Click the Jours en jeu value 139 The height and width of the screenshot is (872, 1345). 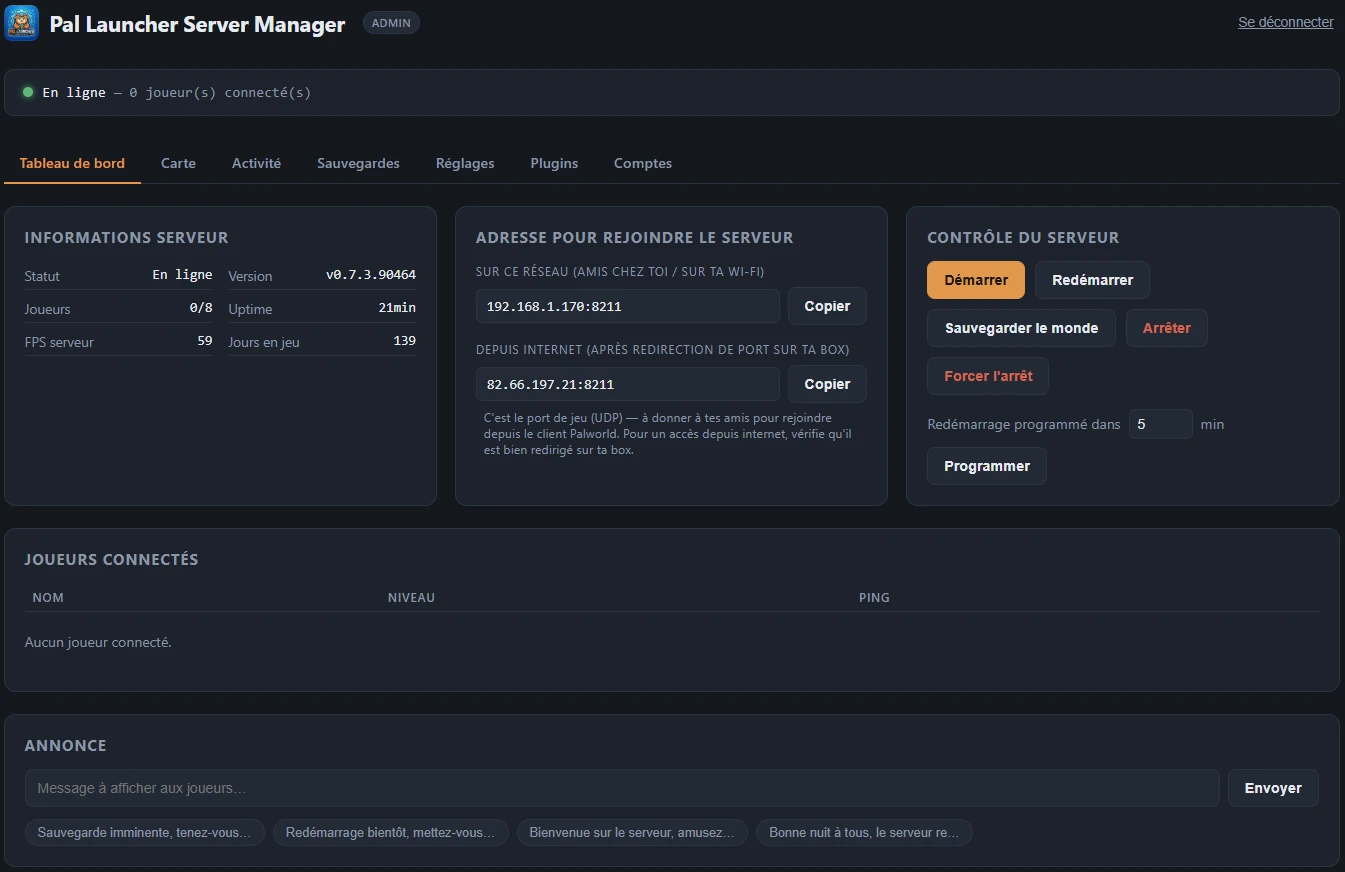pyautogui.click(x=404, y=341)
